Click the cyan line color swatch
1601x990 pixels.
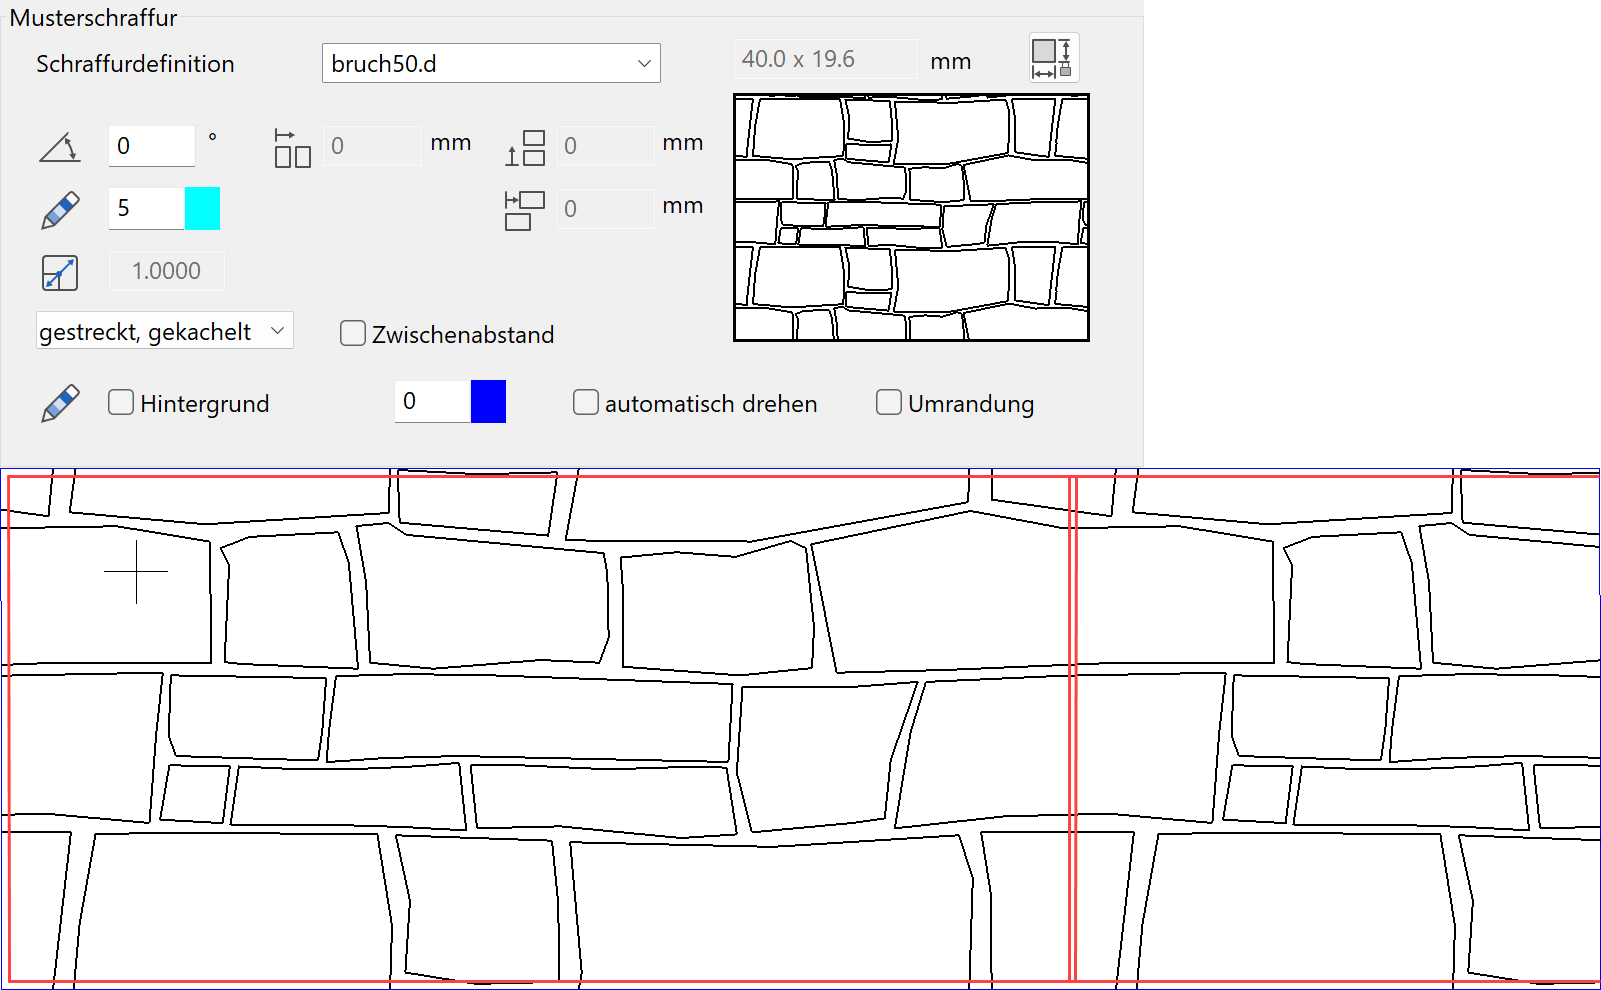point(203,208)
